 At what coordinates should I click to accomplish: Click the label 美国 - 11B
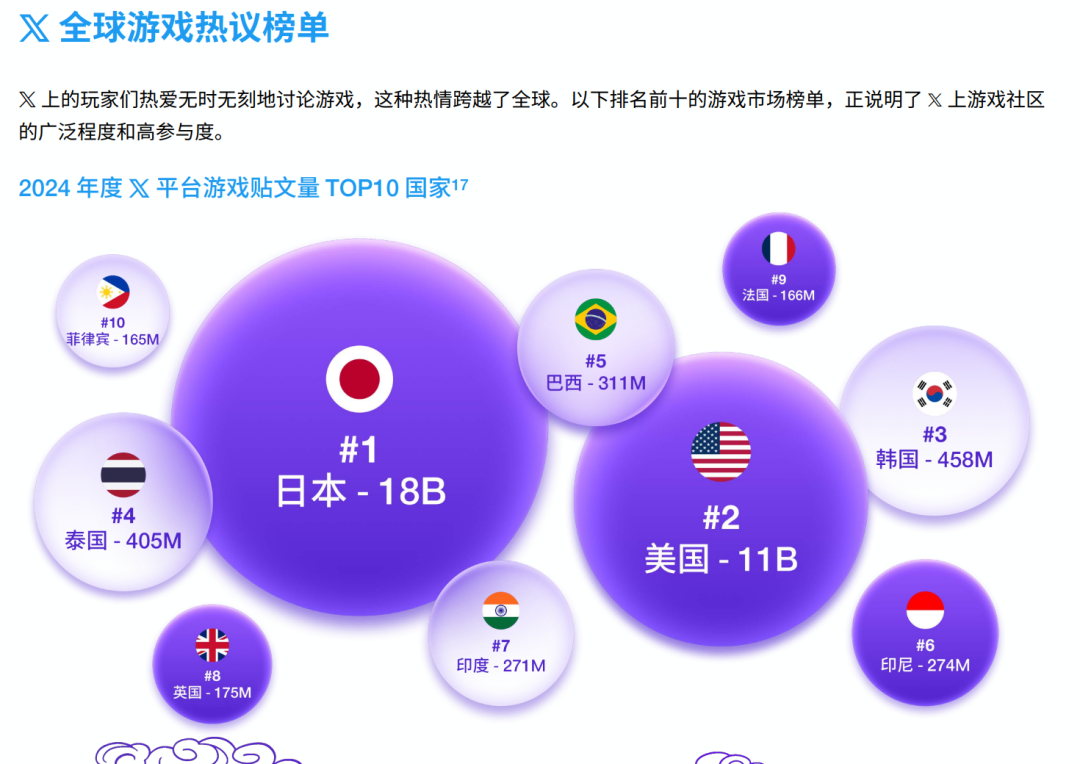coord(721,559)
